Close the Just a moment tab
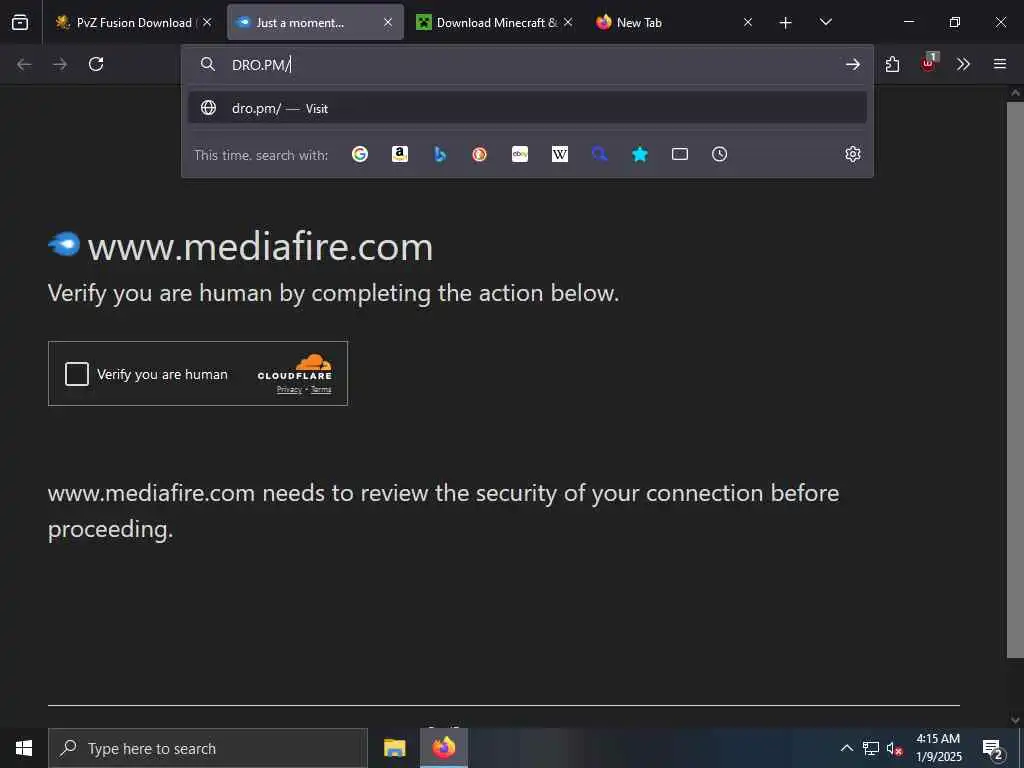1024x768 pixels. coord(388,22)
